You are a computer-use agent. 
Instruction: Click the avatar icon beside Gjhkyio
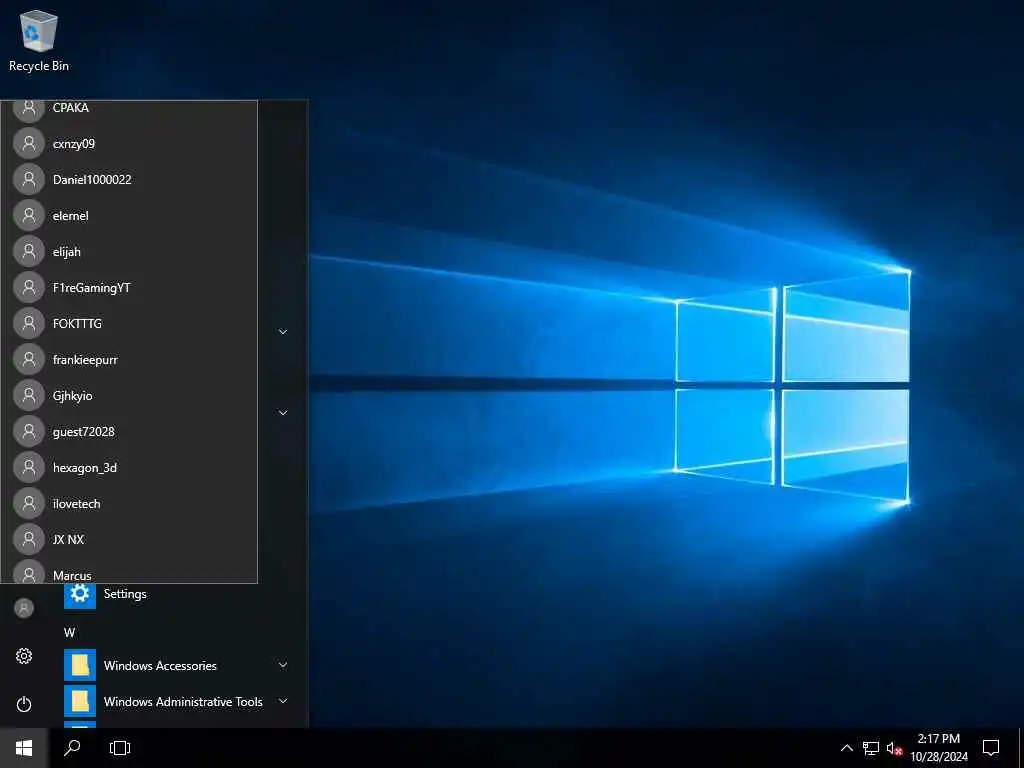coord(29,395)
